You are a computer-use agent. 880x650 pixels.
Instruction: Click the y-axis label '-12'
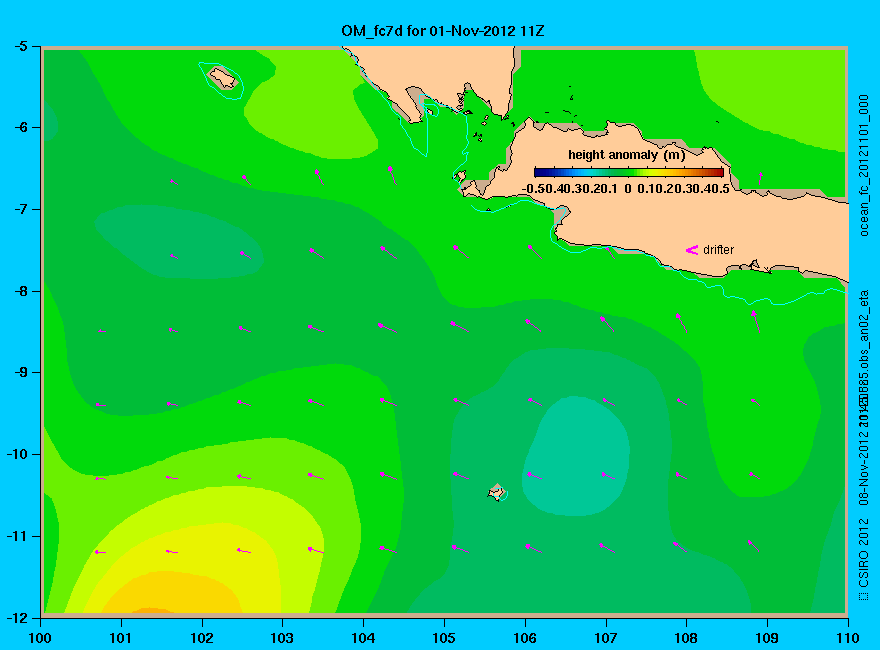[x=17, y=618]
